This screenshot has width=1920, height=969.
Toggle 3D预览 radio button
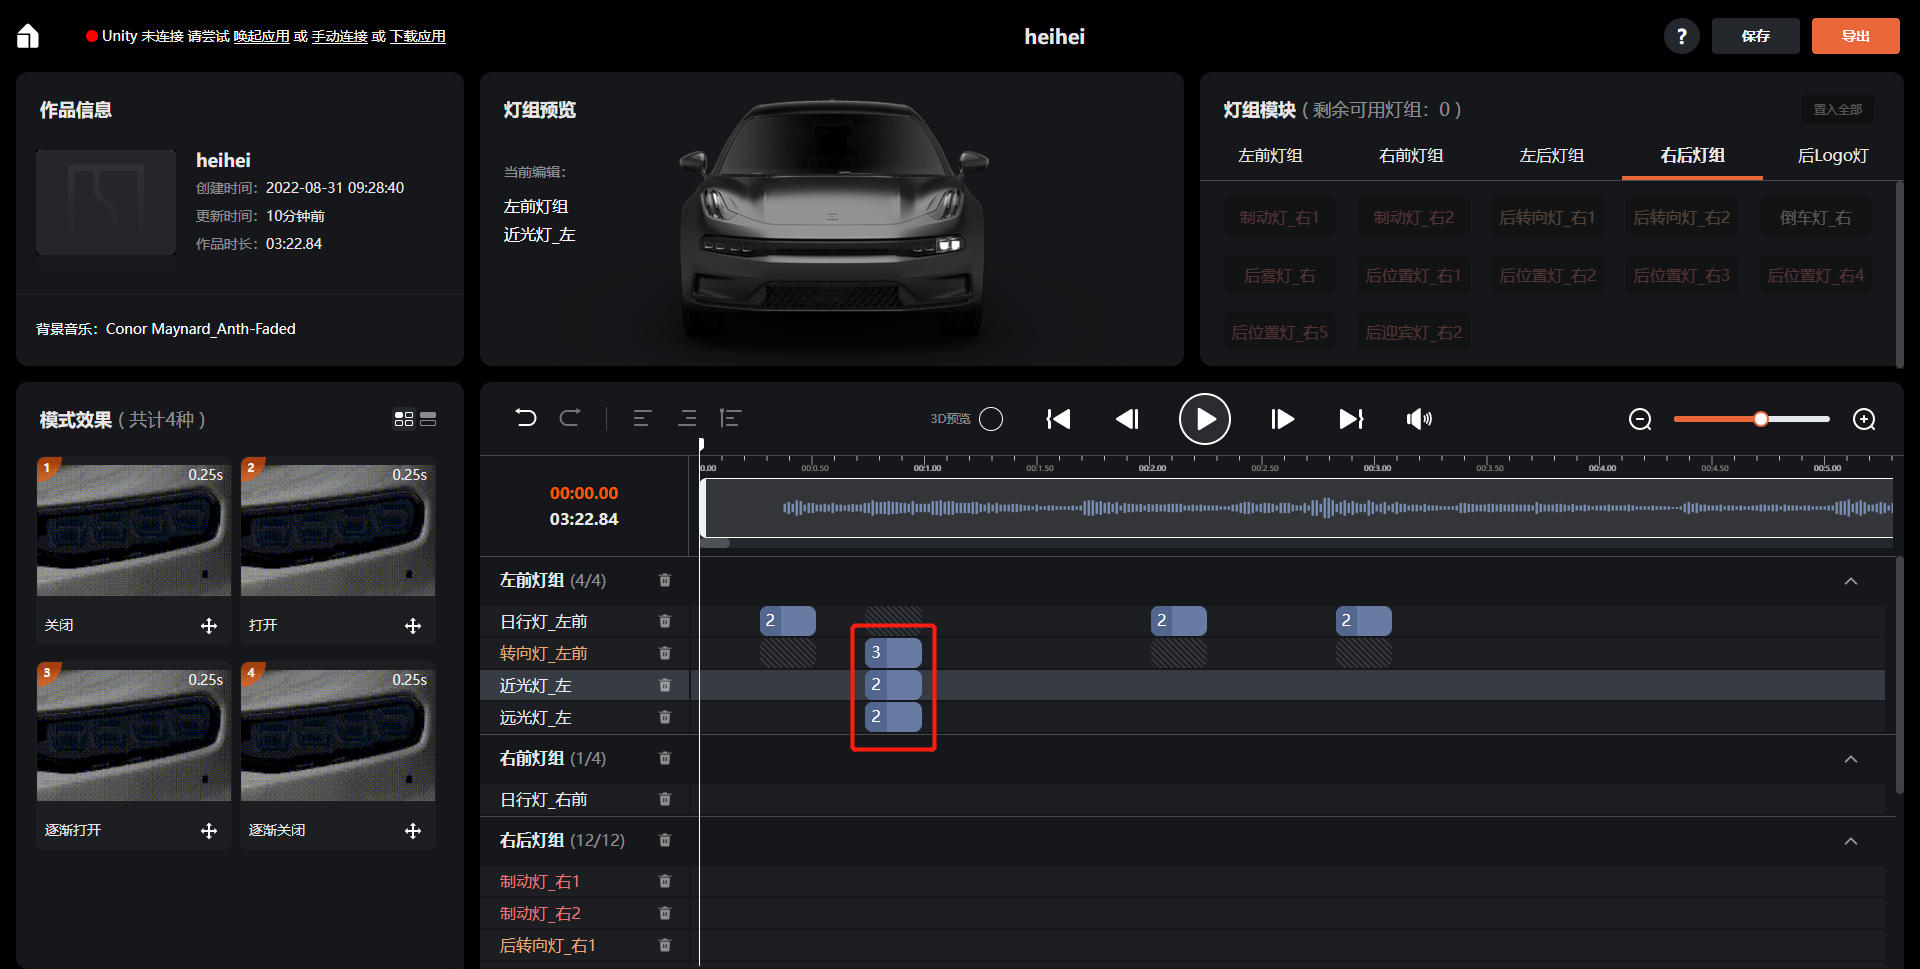[x=991, y=419]
